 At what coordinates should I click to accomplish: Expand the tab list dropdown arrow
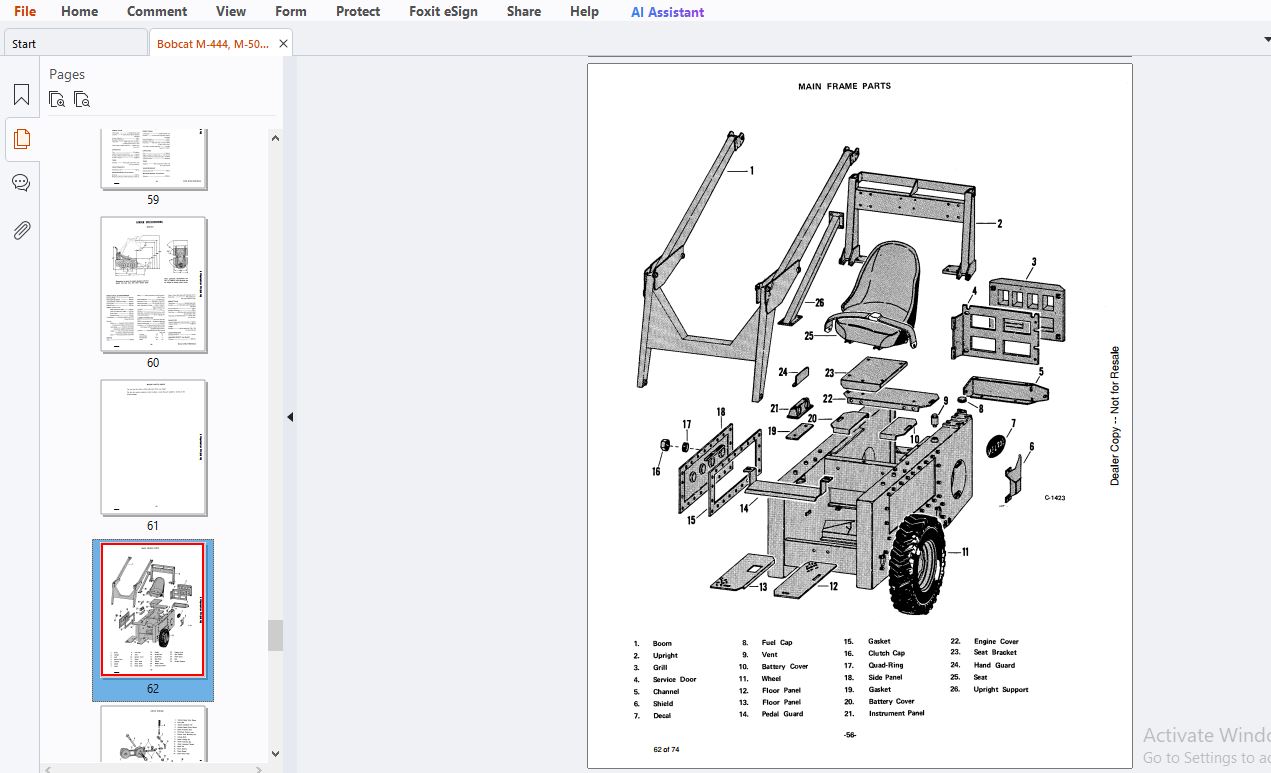[1267, 39]
